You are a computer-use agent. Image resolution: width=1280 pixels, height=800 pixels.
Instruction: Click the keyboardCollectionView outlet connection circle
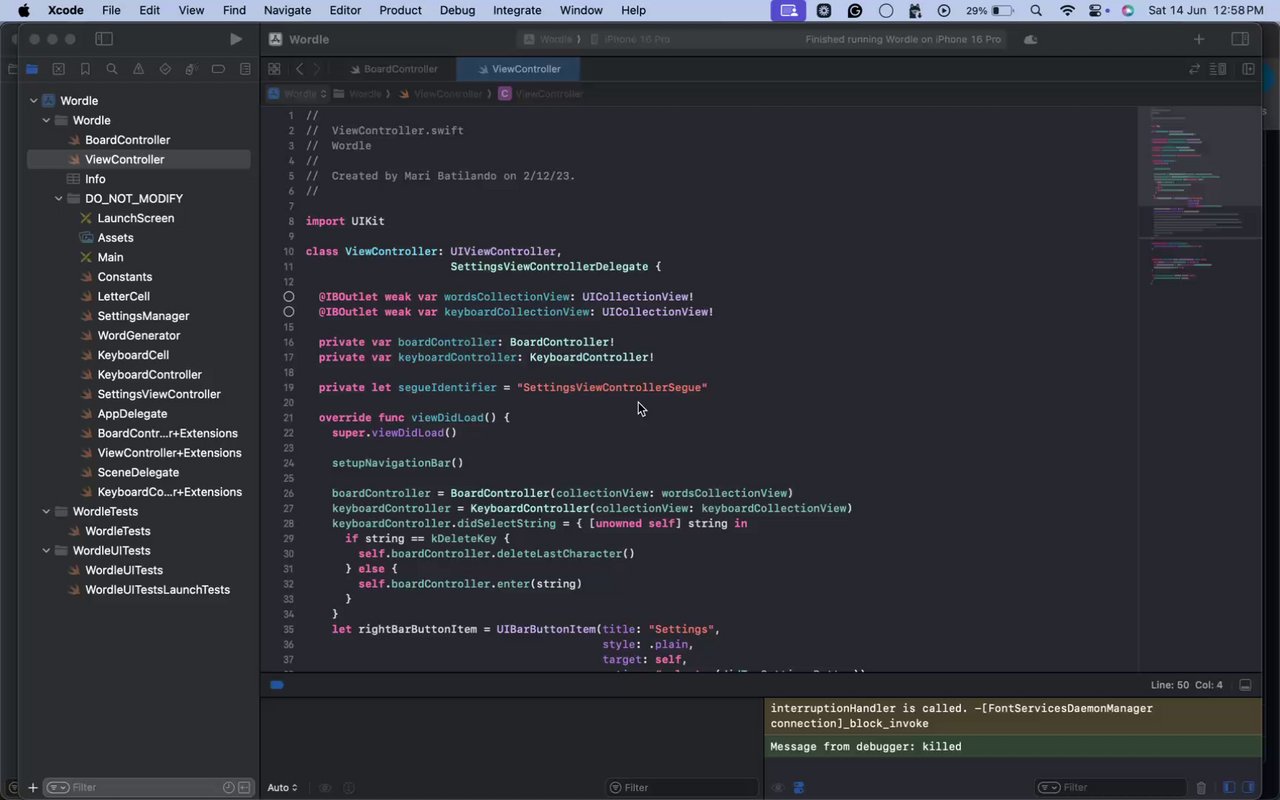[289, 312]
